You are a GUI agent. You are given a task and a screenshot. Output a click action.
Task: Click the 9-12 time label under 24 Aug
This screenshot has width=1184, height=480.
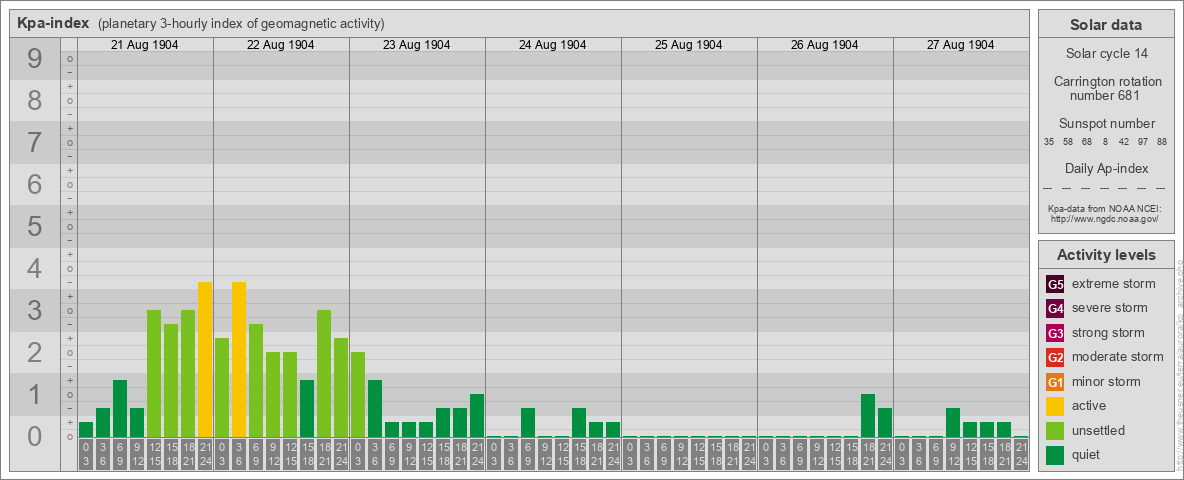(545, 454)
